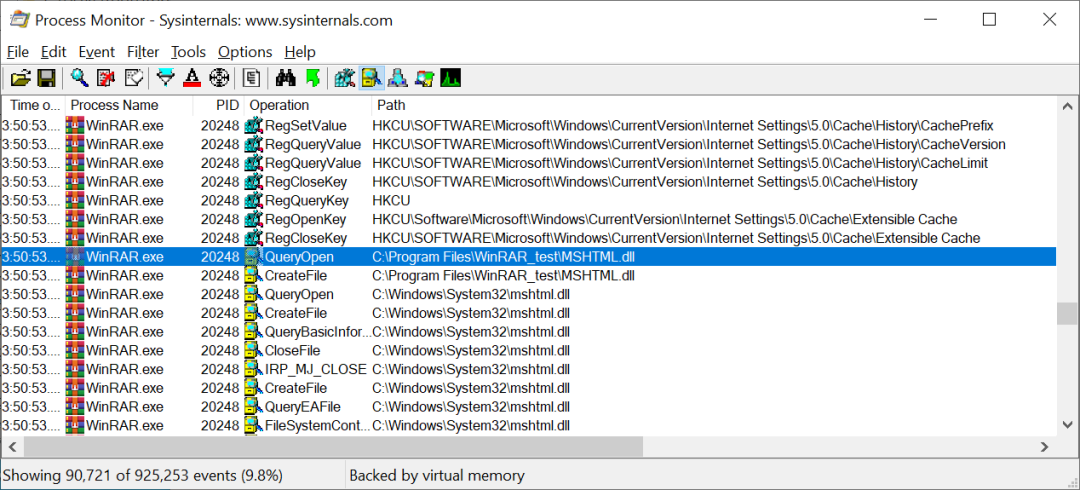Select the RegSetValue operation cell
Viewport: 1080px width, 490px height.
(306, 126)
